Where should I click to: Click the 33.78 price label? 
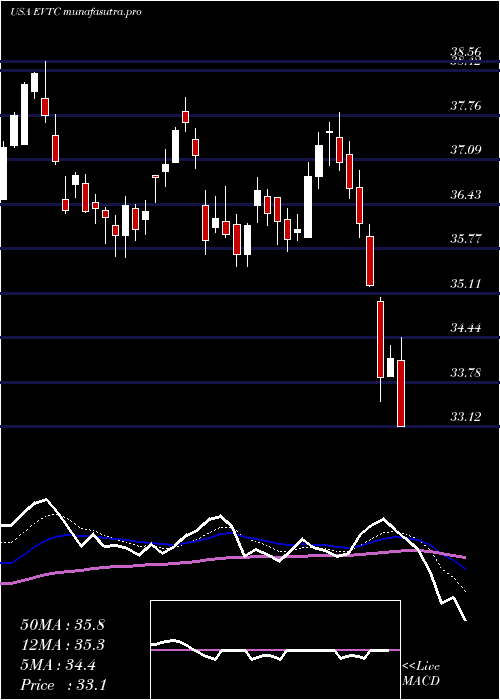tap(466, 372)
